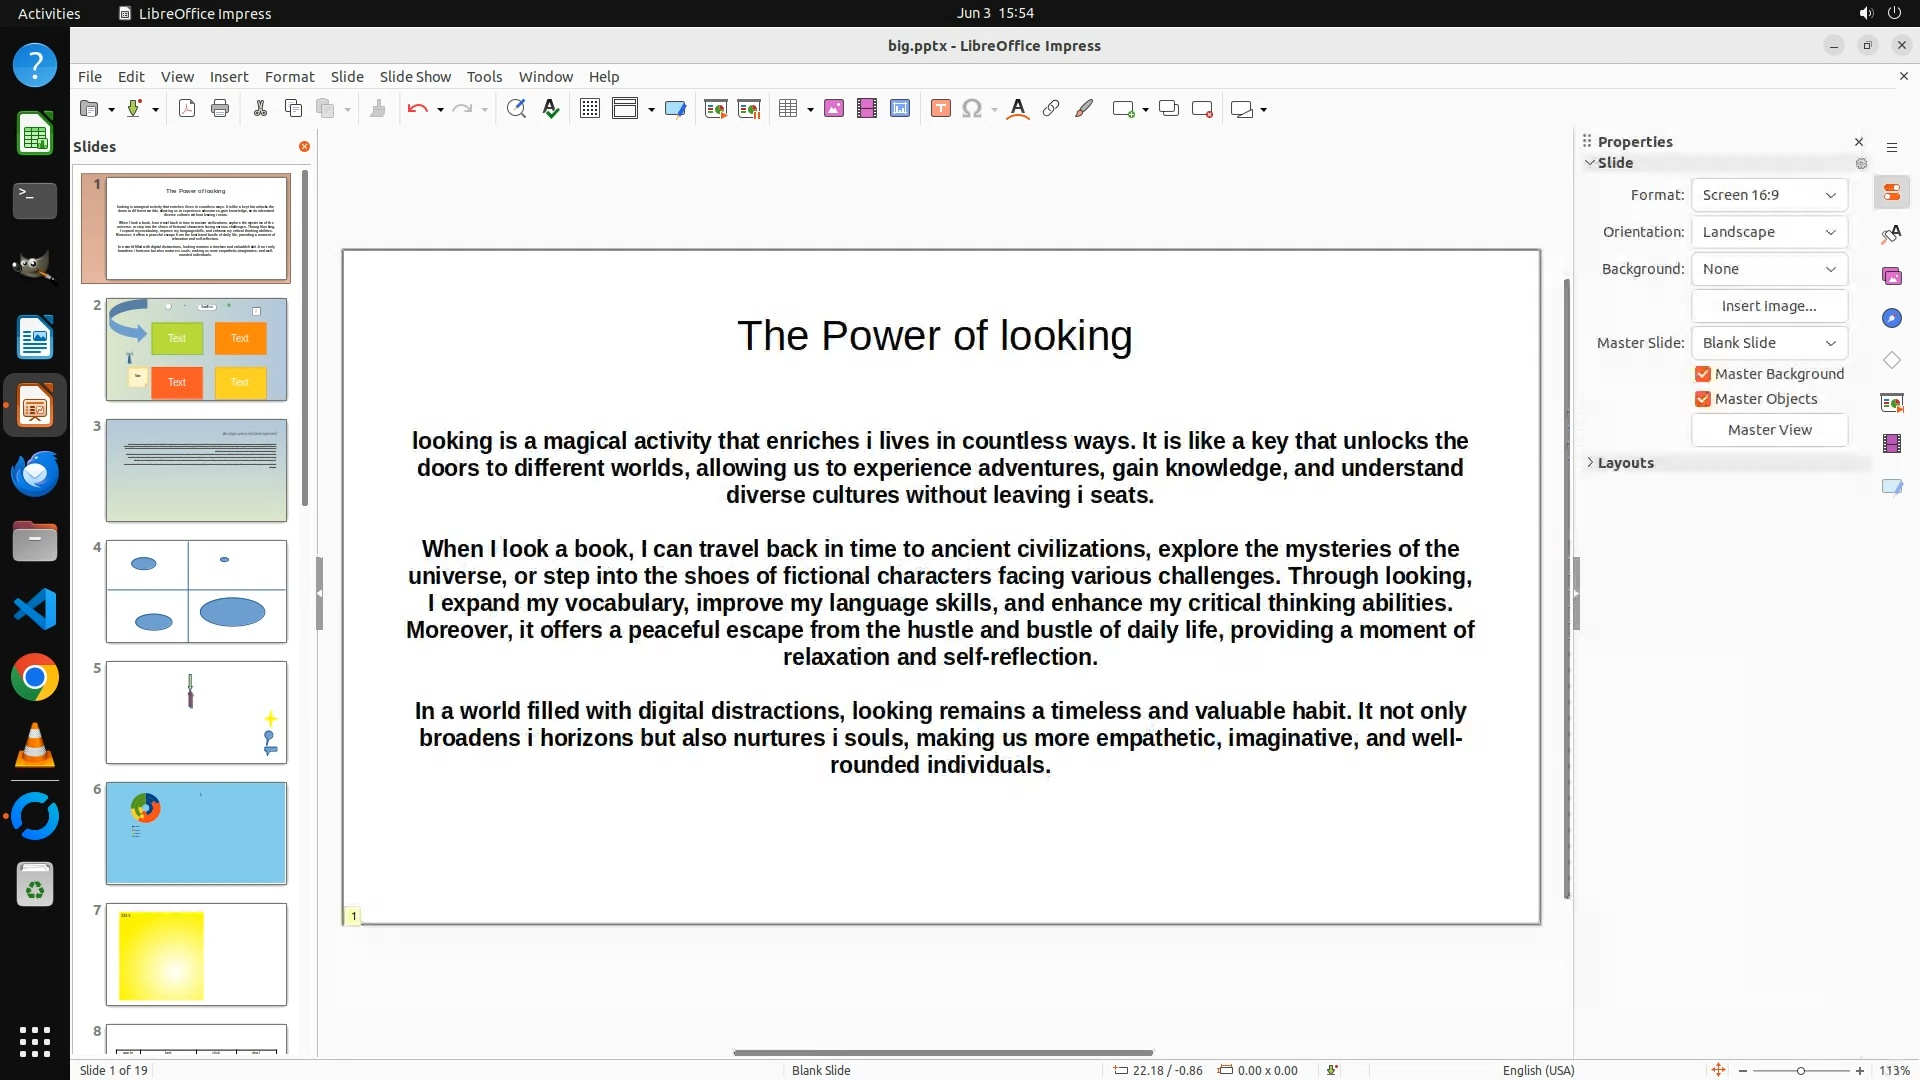Insert a text box from toolbar
1920x1080 pixels.
(940, 109)
